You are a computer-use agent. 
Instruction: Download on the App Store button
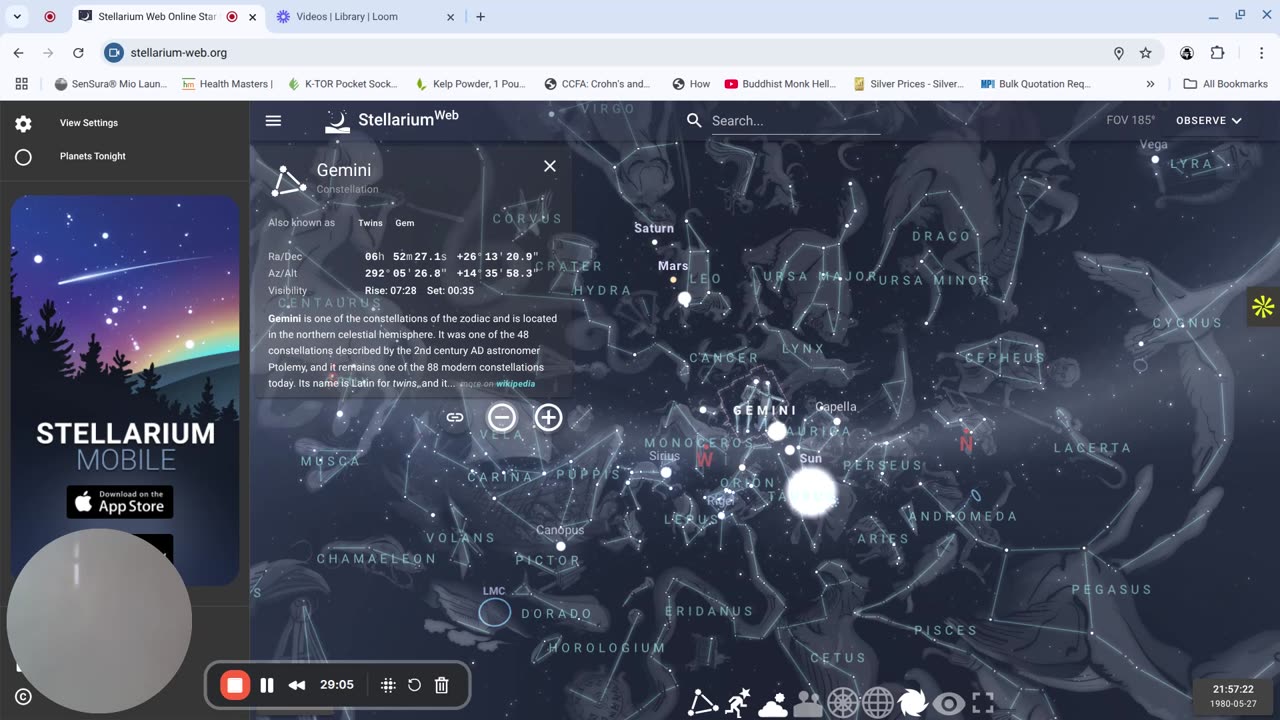[120, 502]
